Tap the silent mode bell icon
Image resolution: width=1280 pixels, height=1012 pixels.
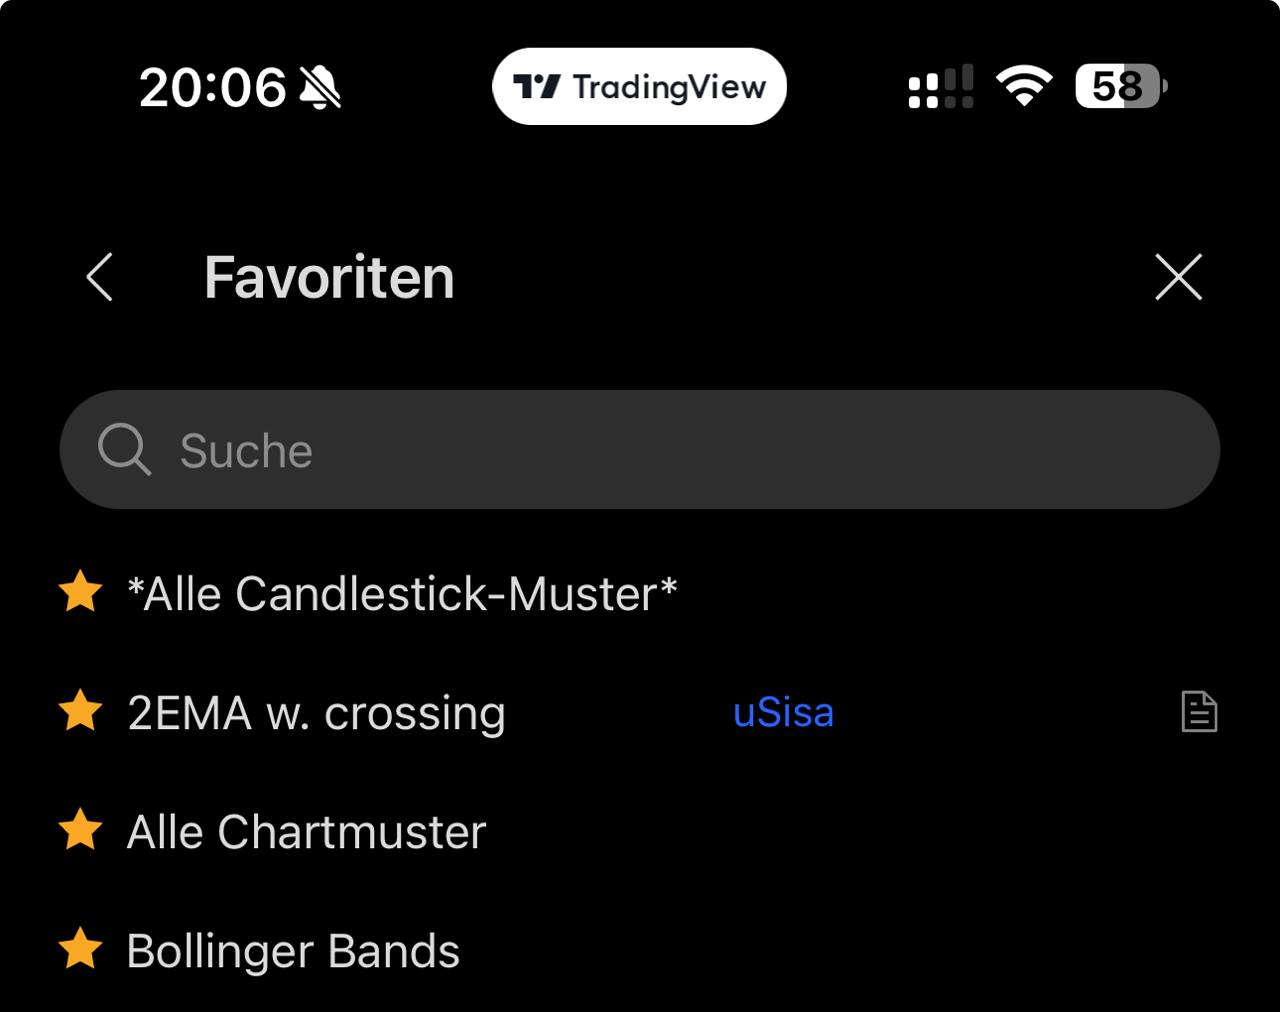point(321,88)
